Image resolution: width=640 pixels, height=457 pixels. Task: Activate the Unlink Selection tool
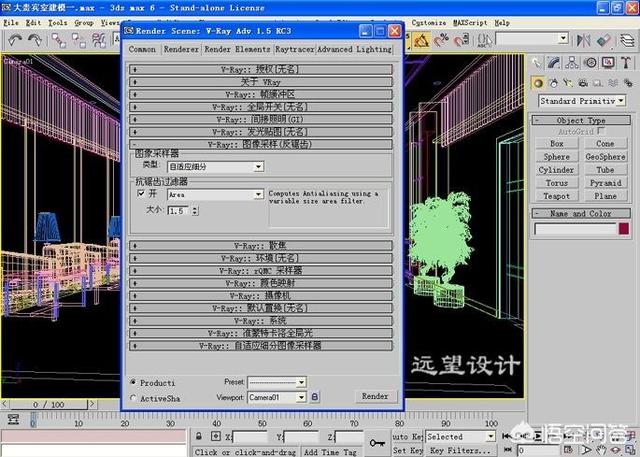coord(78,40)
